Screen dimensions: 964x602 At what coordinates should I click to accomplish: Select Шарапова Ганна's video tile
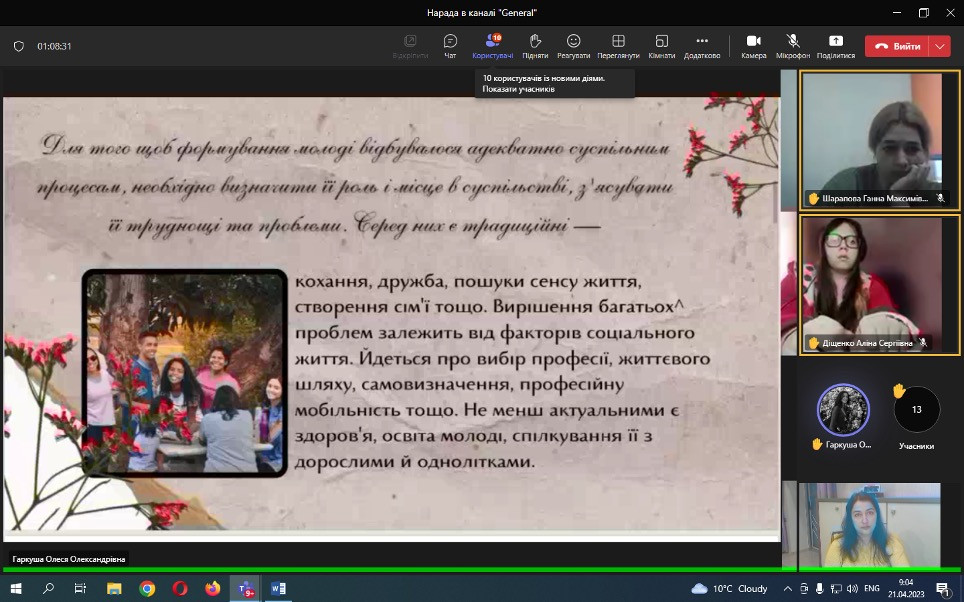pos(880,138)
